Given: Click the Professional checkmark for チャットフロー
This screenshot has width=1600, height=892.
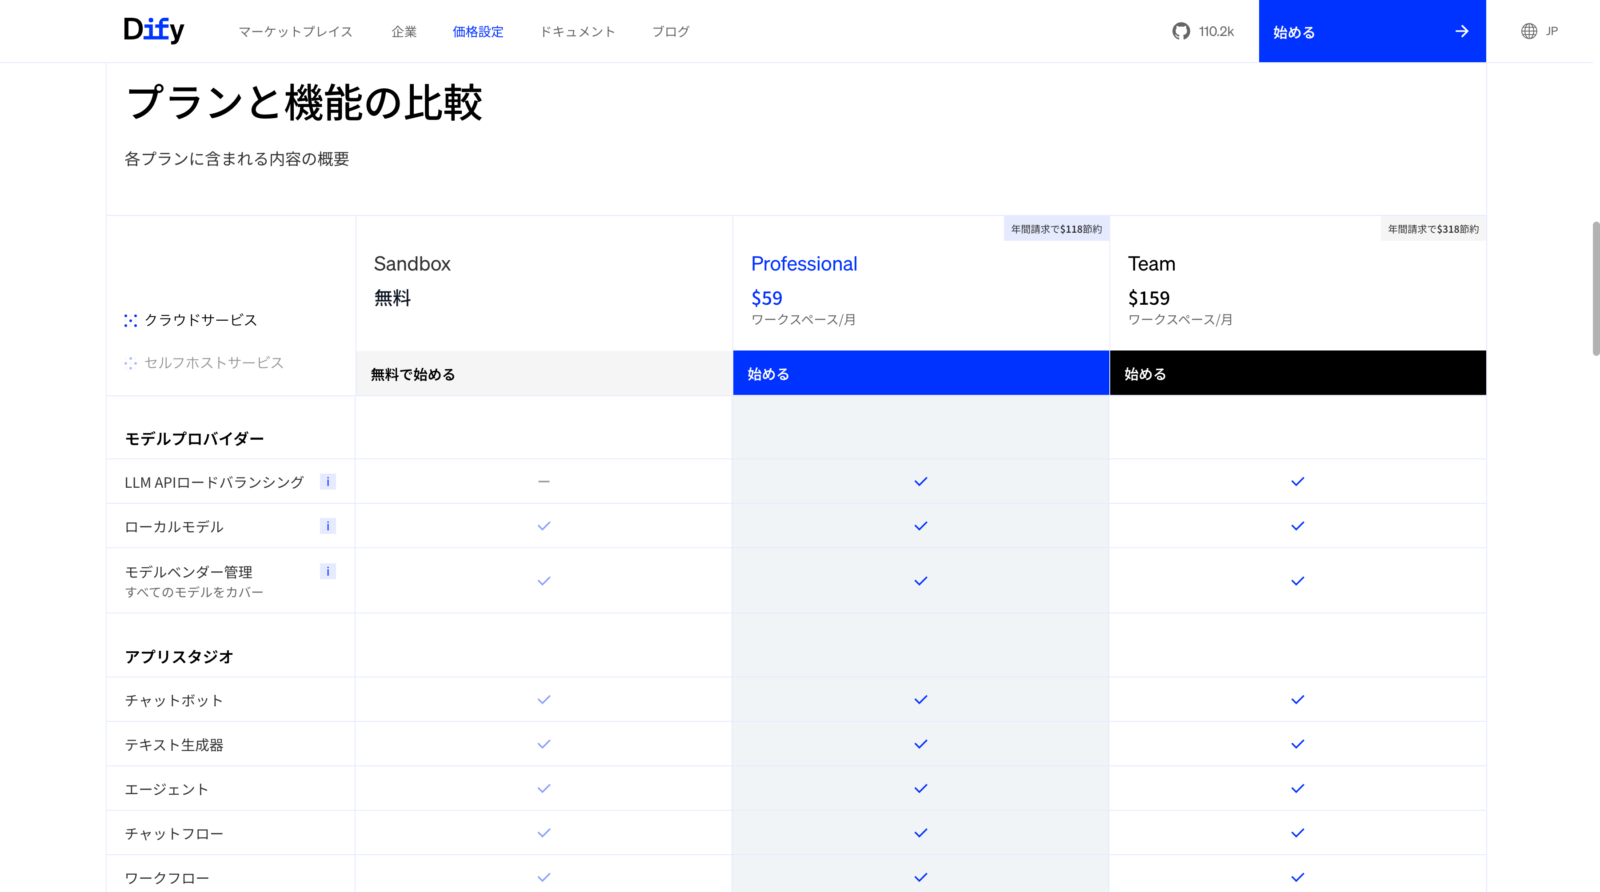Looking at the screenshot, I should point(921,833).
